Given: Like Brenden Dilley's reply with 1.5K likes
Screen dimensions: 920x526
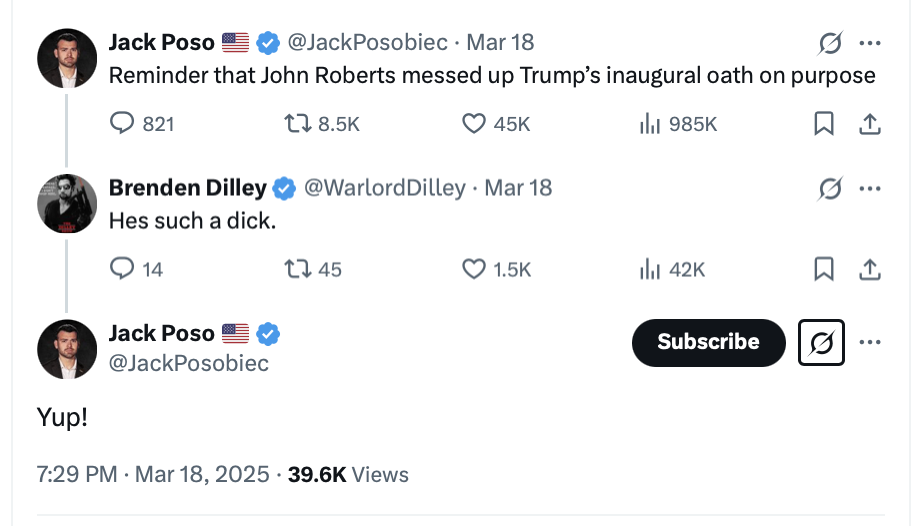Looking at the screenshot, I should click(473, 269).
